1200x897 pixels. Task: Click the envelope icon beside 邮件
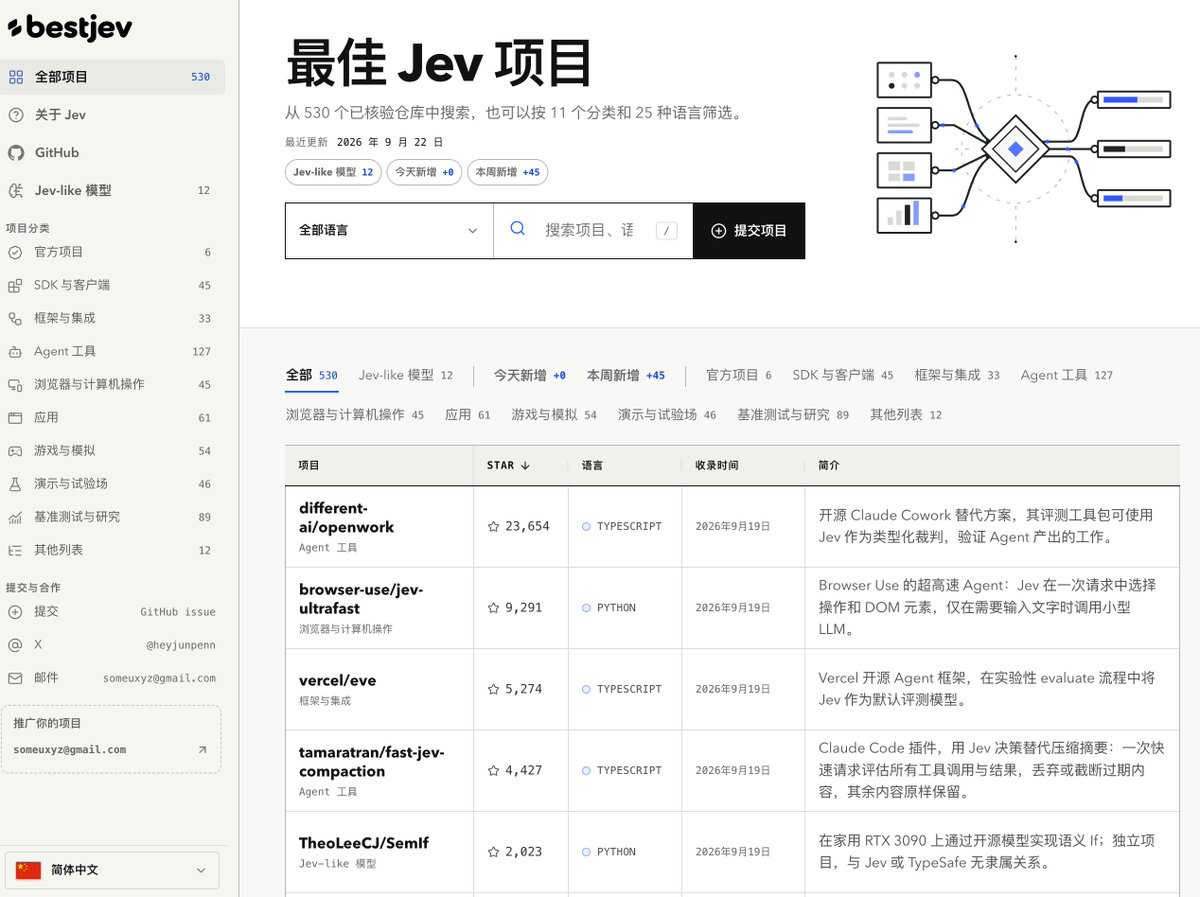(x=15, y=677)
